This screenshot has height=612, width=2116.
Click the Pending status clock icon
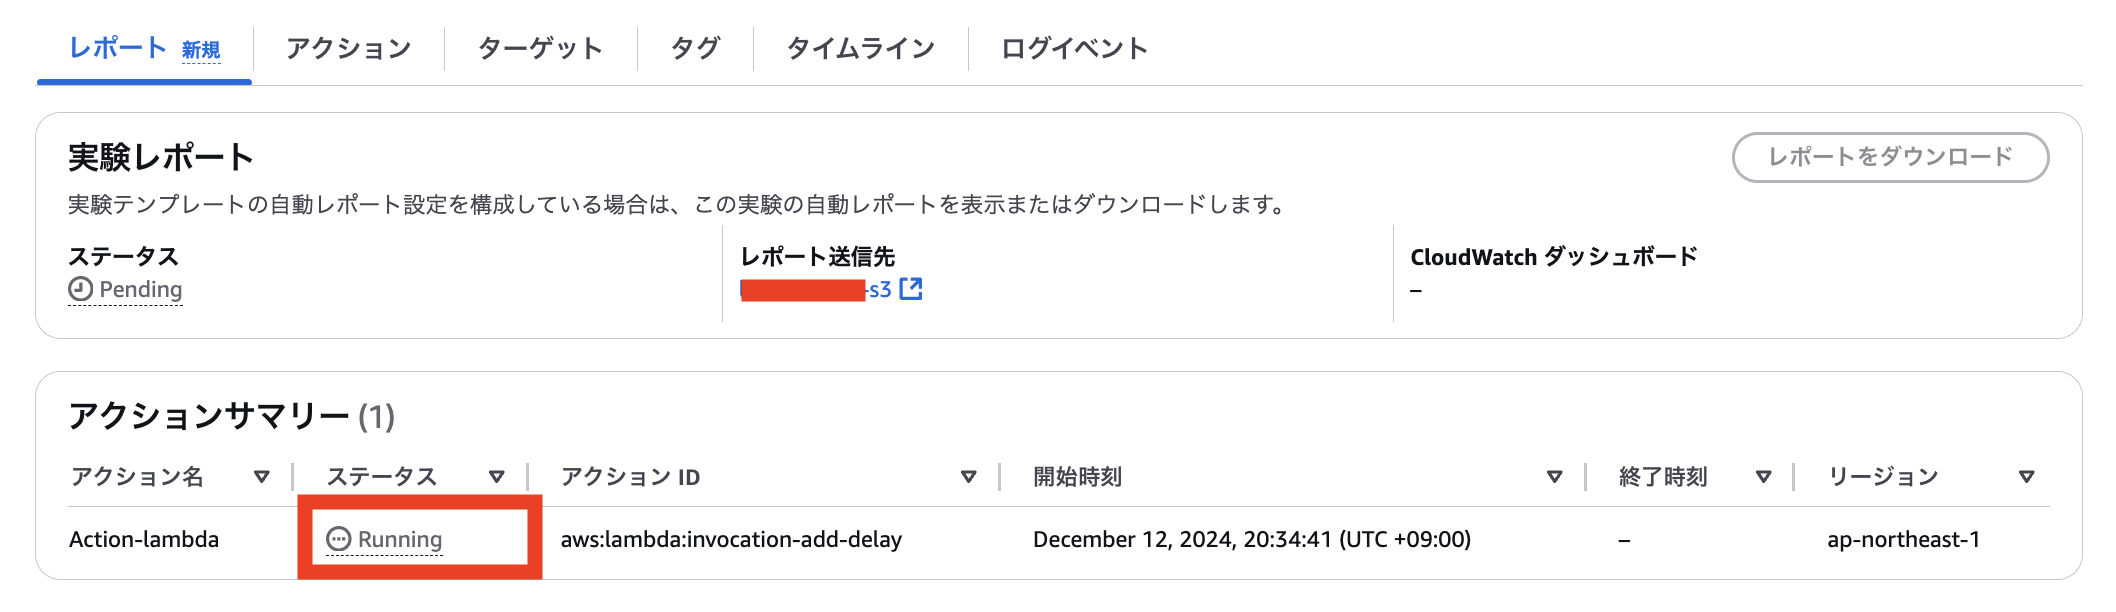click(78, 290)
